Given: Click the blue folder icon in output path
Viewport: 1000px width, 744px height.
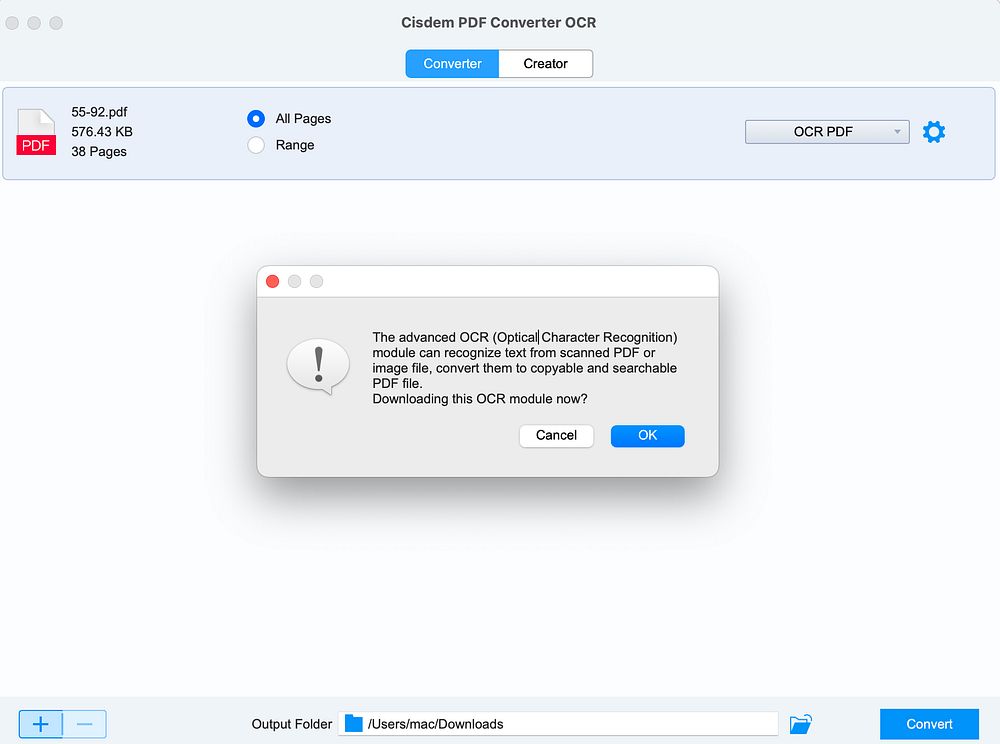Looking at the screenshot, I should point(353,724).
